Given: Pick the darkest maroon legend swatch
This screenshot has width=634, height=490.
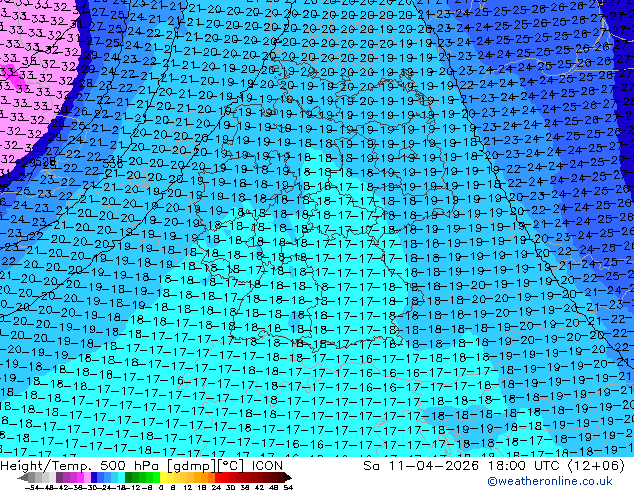Looking at the screenshot, I should coord(281,477).
